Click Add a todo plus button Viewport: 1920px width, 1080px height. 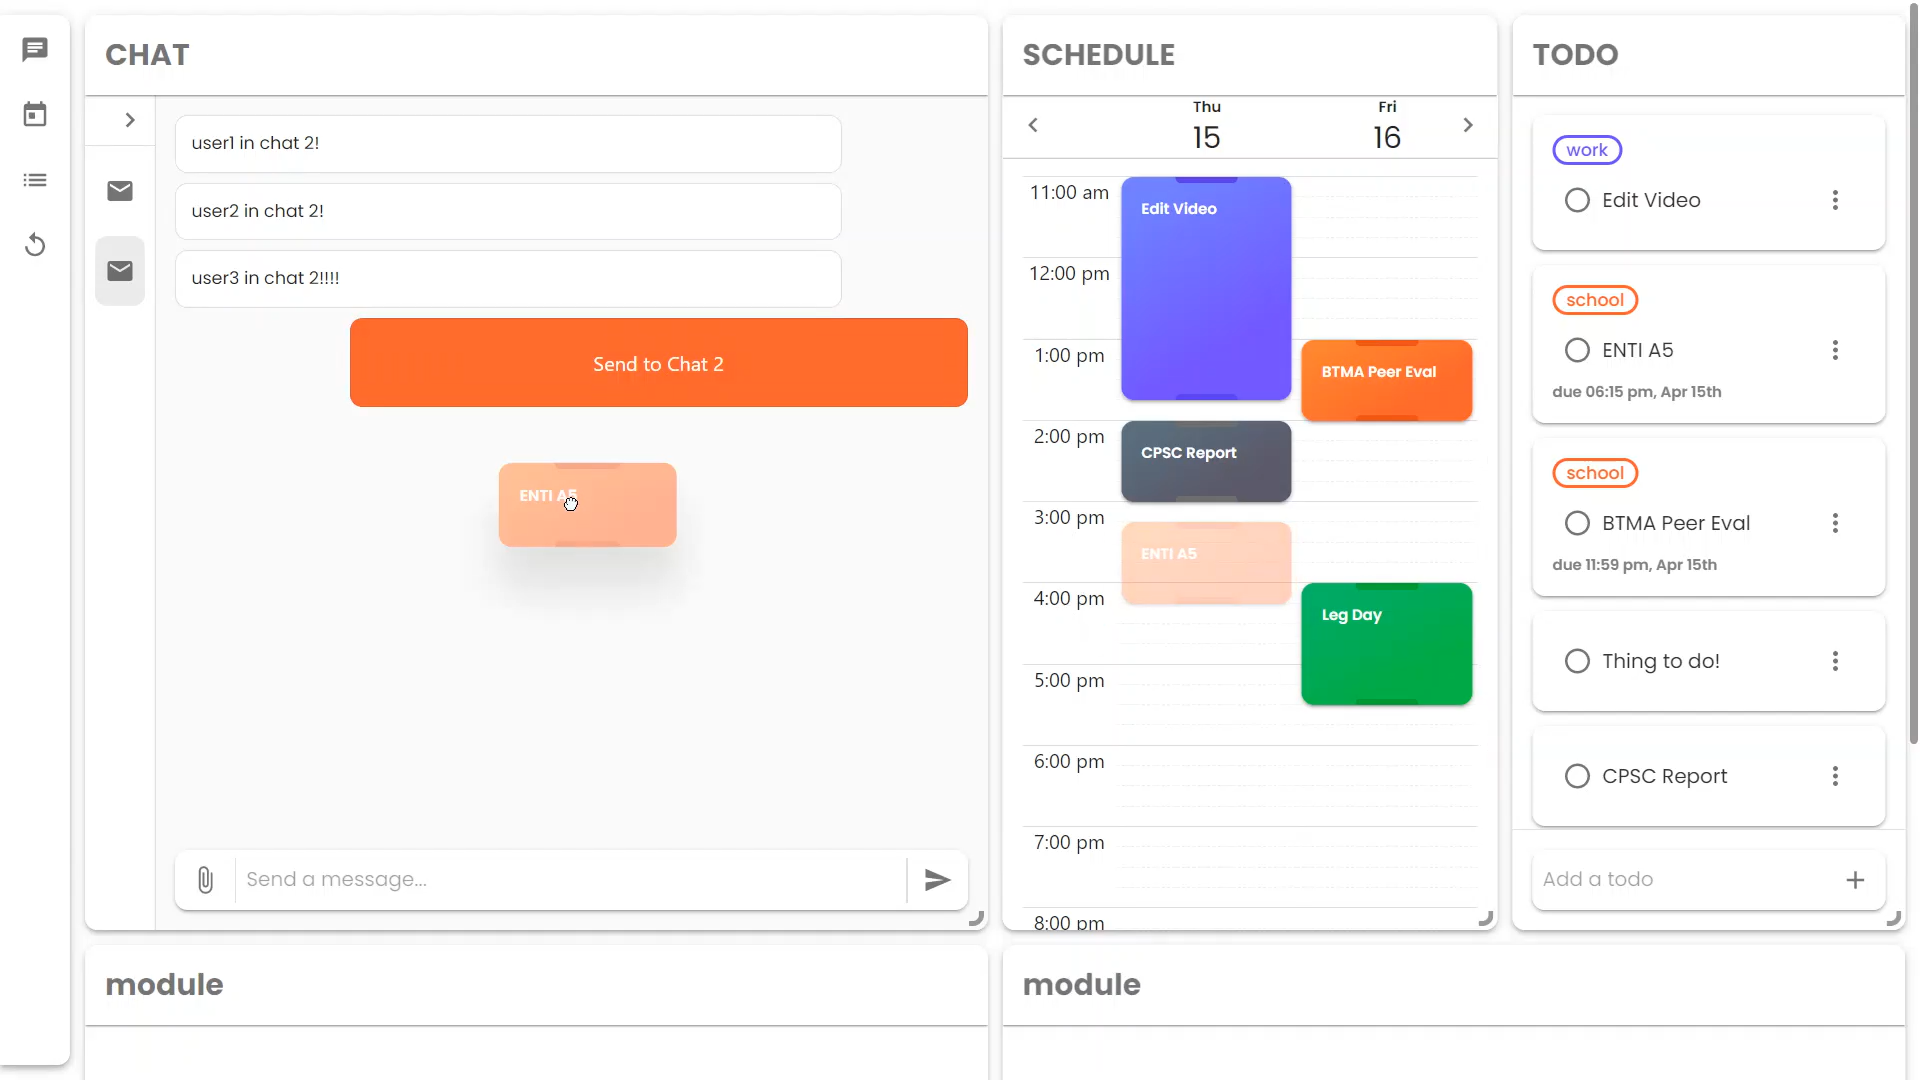[1855, 880]
